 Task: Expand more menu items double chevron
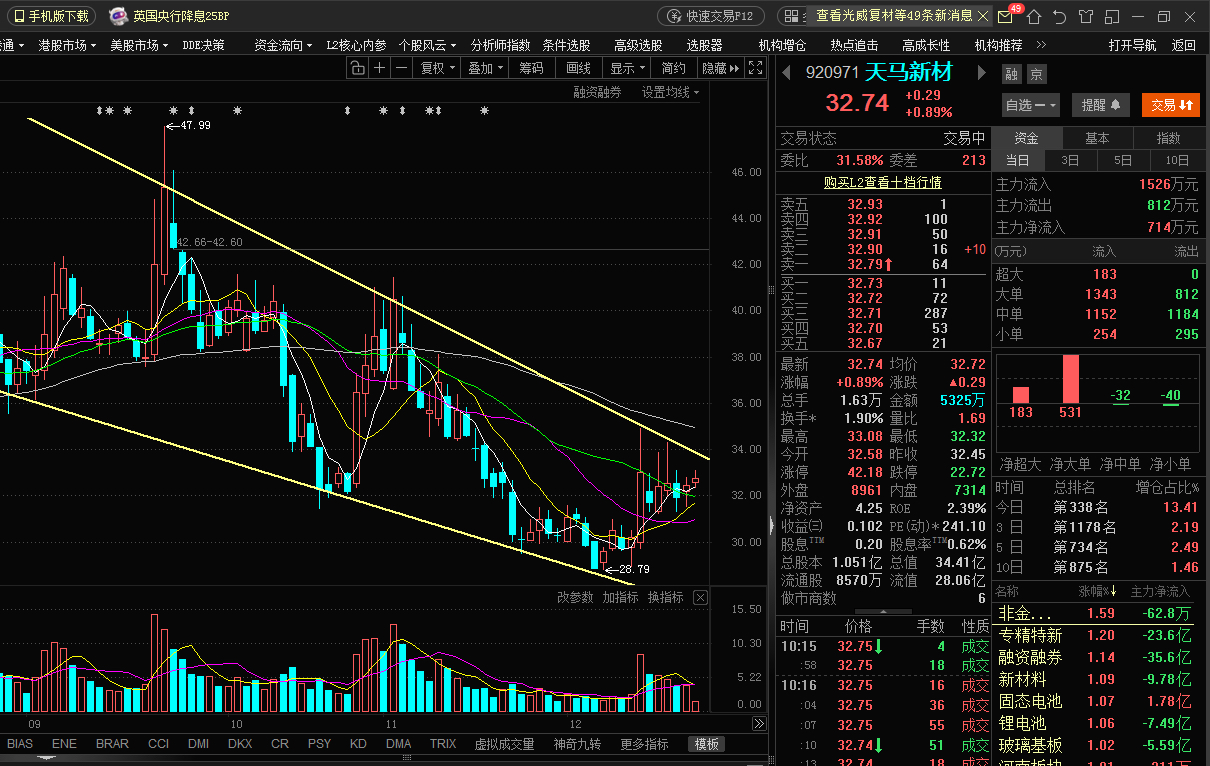point(1041,45)
